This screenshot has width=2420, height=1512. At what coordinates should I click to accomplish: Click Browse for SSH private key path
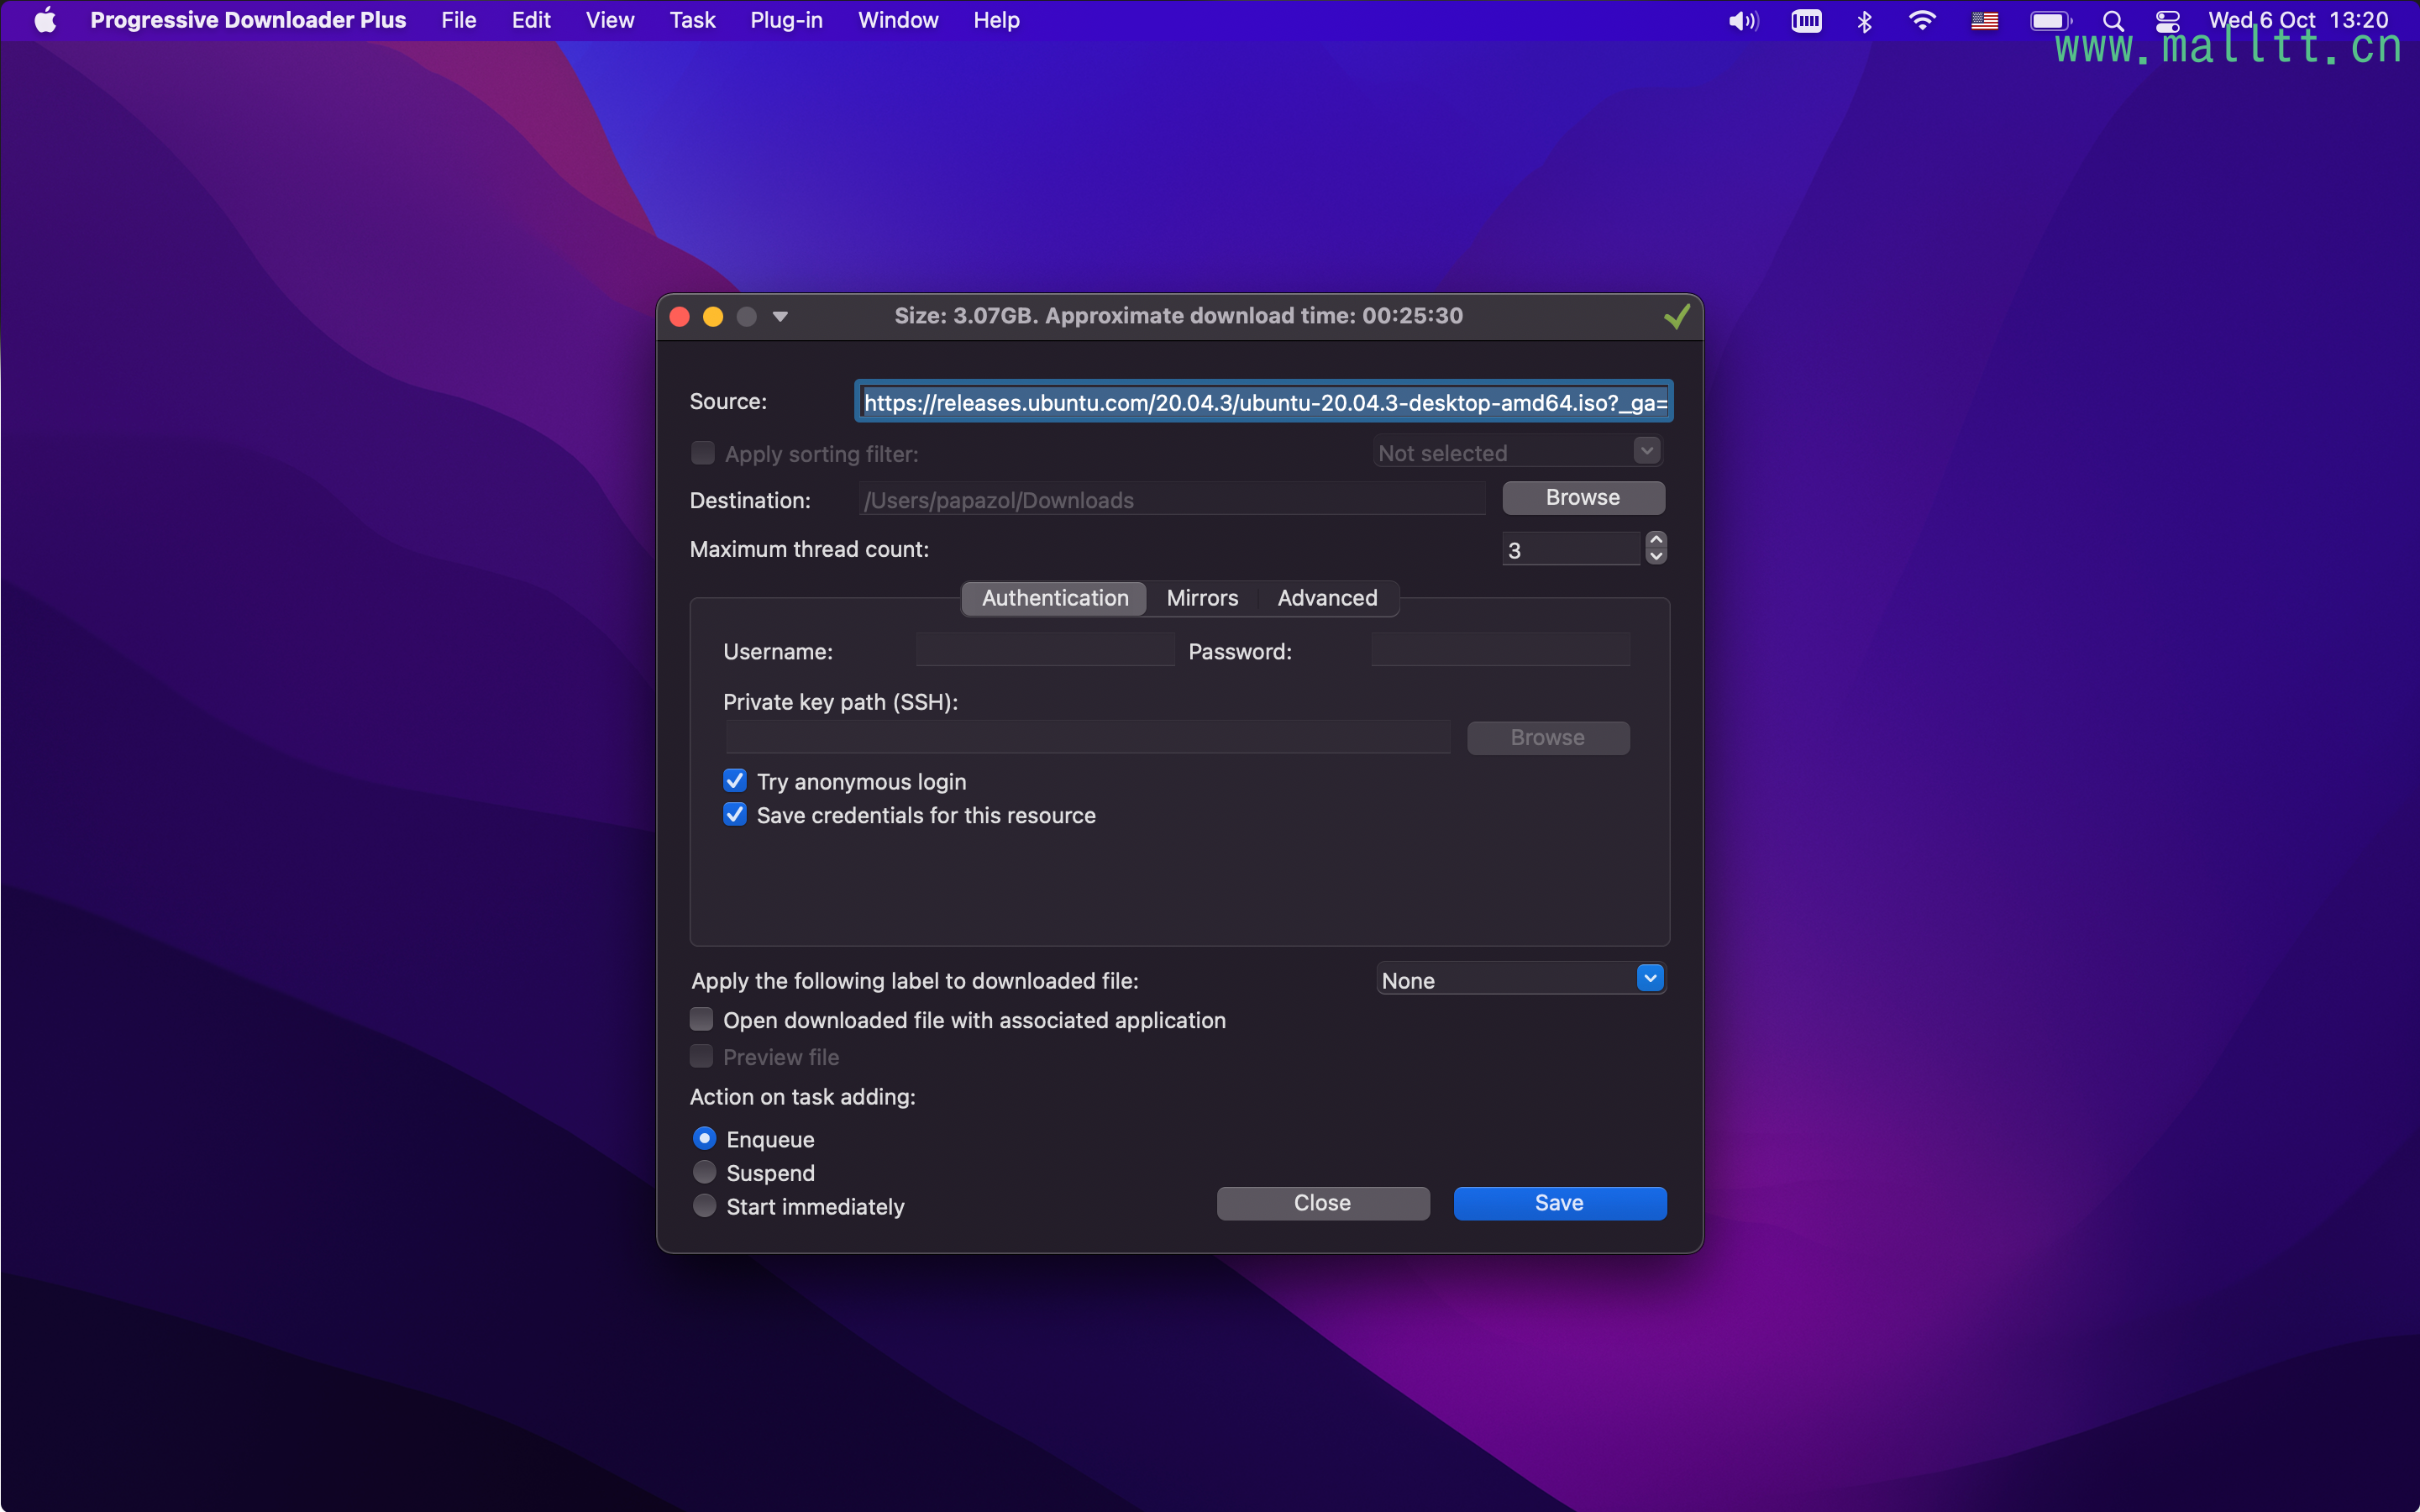(1547, 737)
